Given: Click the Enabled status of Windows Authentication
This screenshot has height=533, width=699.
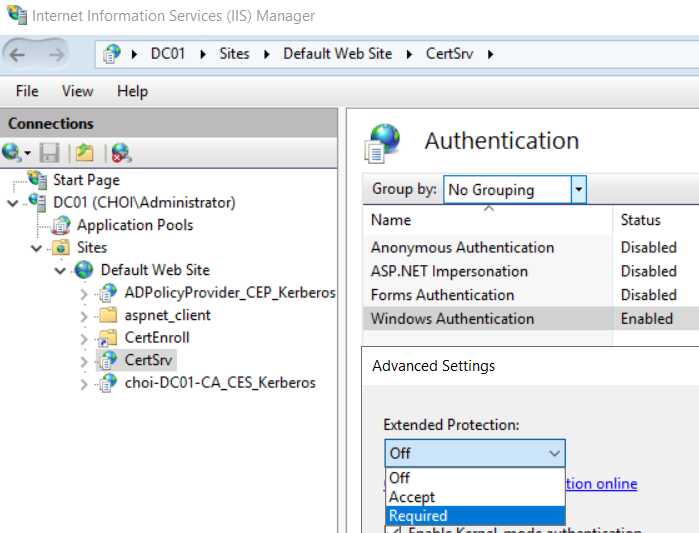Looking at the screenshot, I should [x=647, y=318].
